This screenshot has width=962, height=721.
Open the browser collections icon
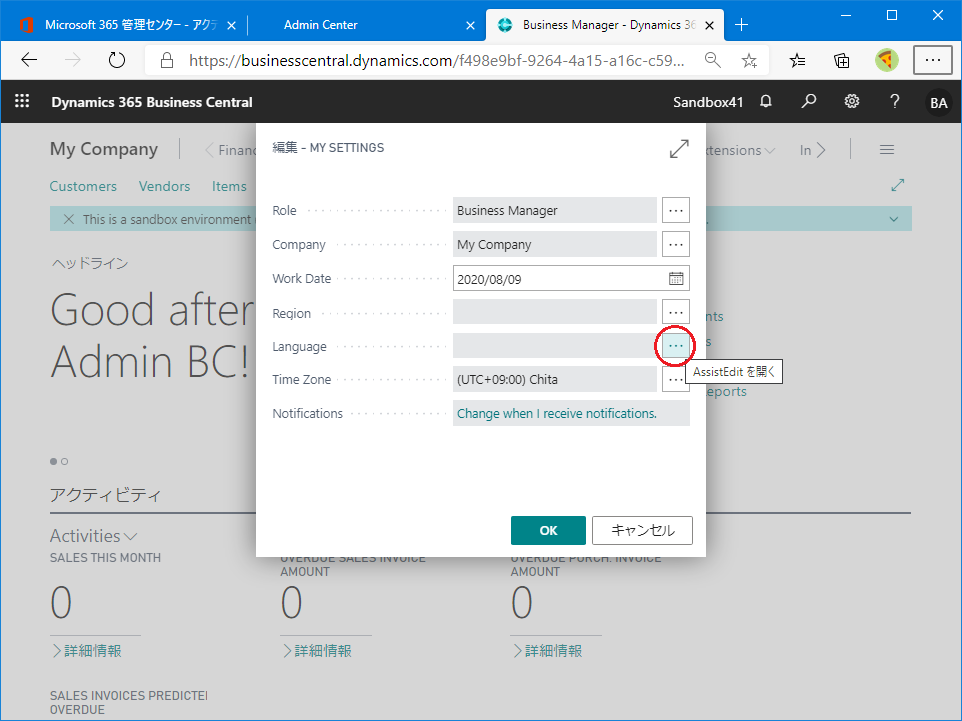tap(842, 60)
